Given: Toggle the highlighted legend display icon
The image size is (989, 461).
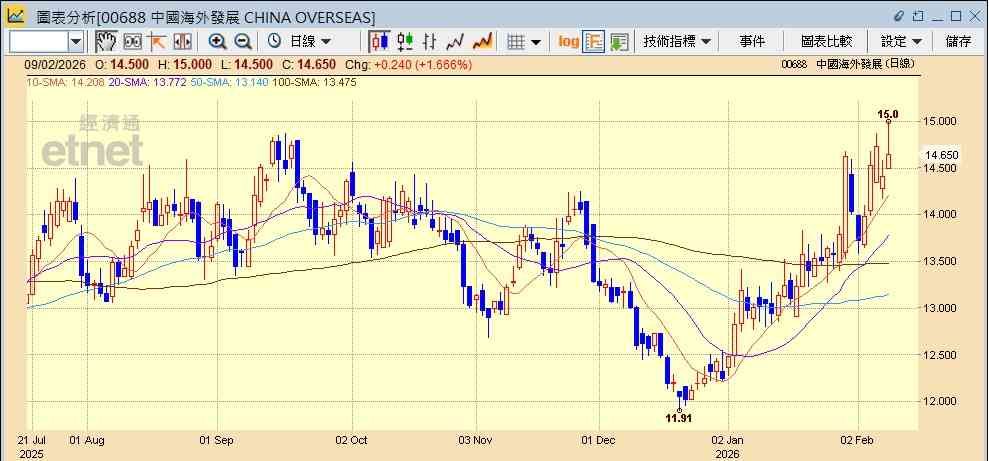Looking at the screenshot, I should [594, 42].
